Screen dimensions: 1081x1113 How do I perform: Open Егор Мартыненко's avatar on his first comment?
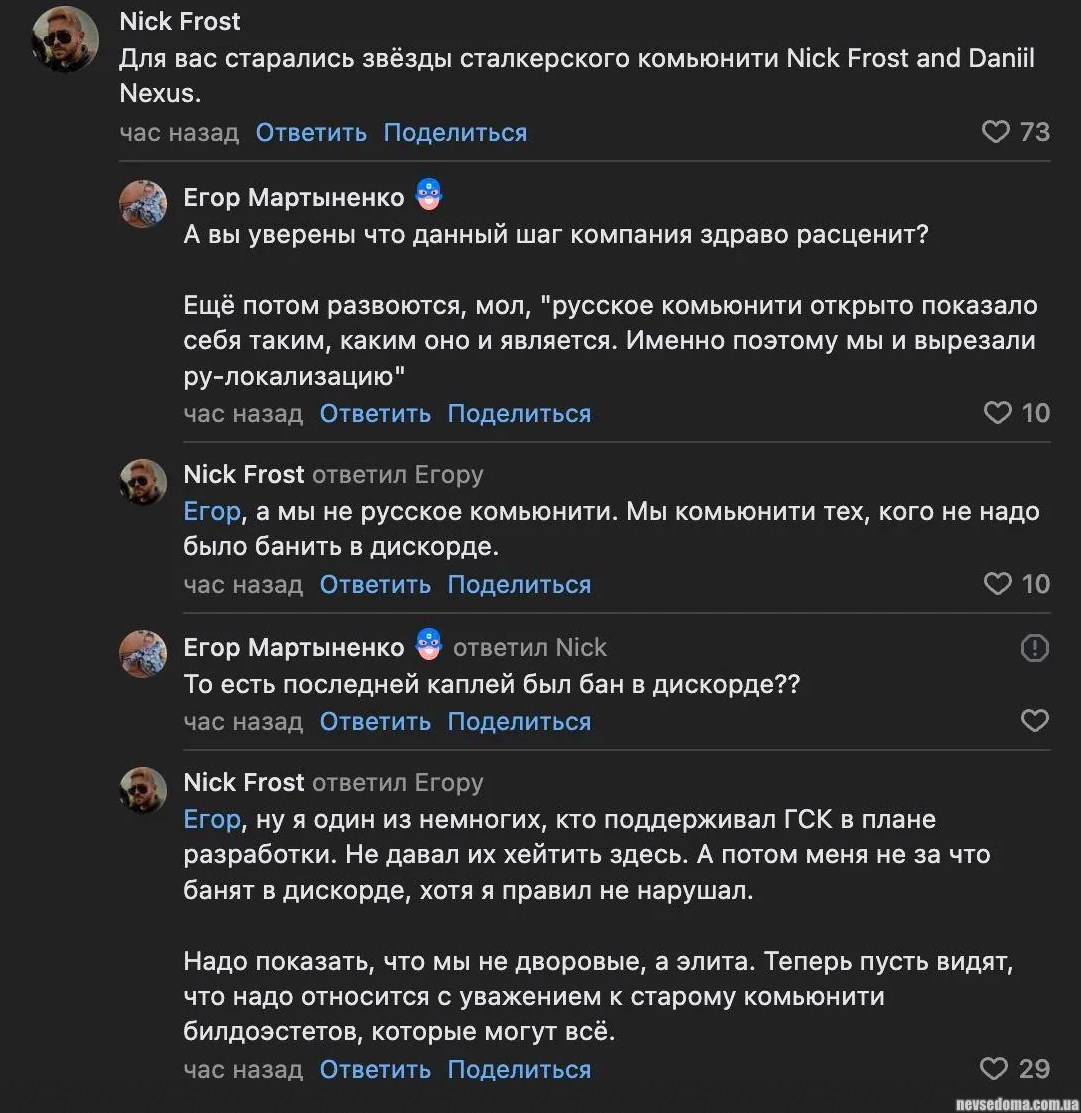pyautogui.click(x=143, y=205)
